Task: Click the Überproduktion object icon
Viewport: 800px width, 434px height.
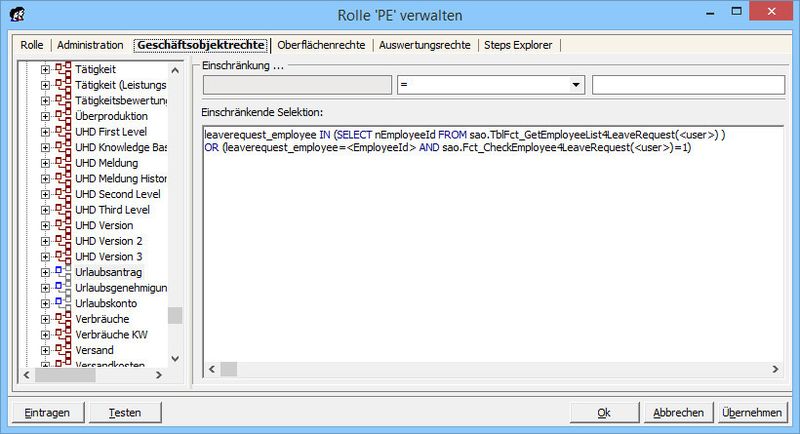Action: 63,116
